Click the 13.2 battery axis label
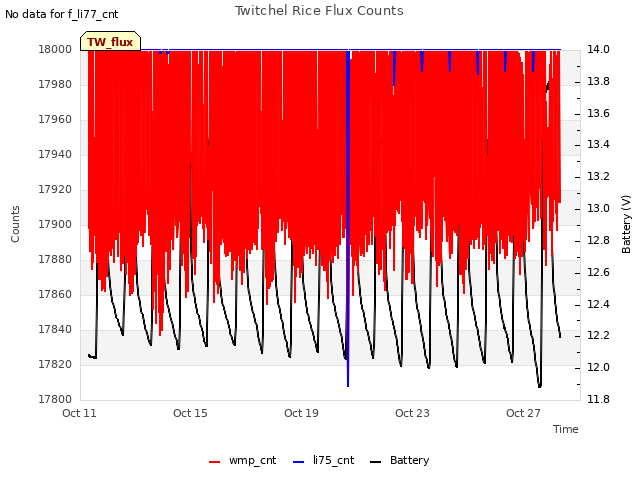Image resolution: width=640 pixels, height=480 pixels. click(x=598, y=176)
